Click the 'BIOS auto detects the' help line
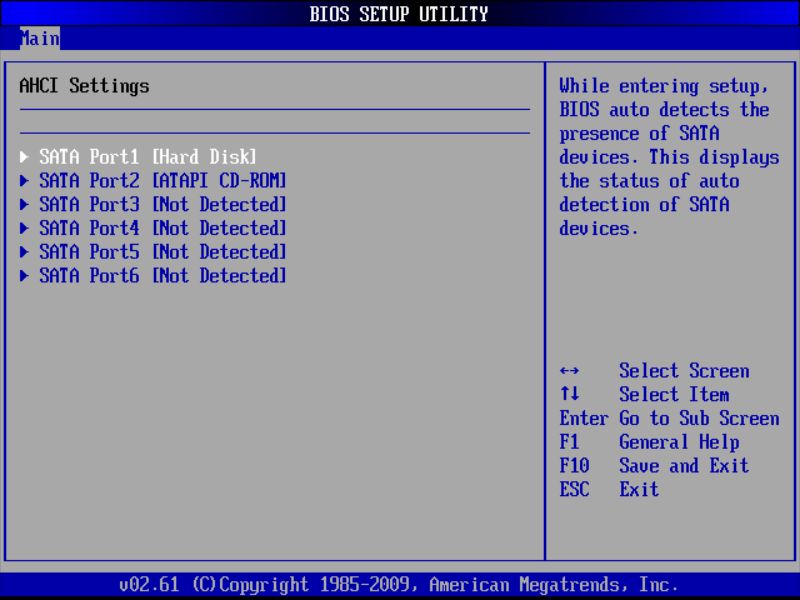800x600 pixels. (x=664, y=110)
